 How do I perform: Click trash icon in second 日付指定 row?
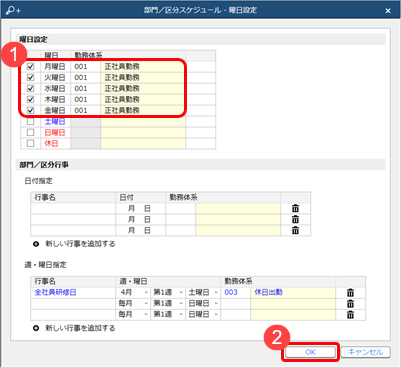click(295, 220)
